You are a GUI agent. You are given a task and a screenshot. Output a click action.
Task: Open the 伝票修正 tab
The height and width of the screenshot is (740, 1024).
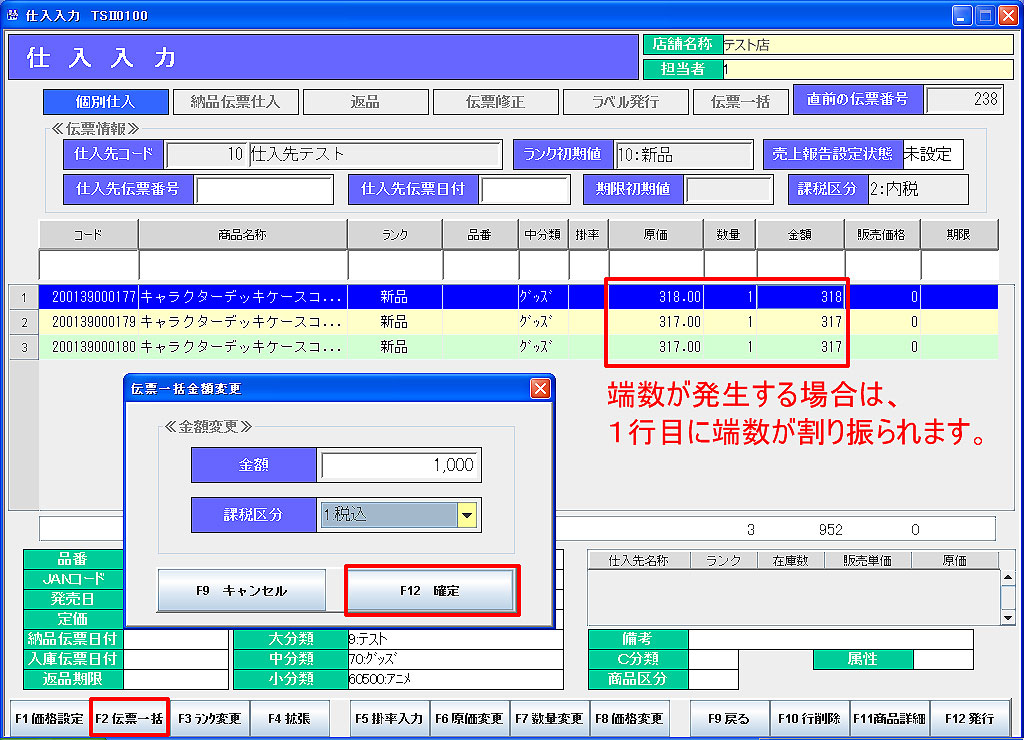click(x=494, y=102)
